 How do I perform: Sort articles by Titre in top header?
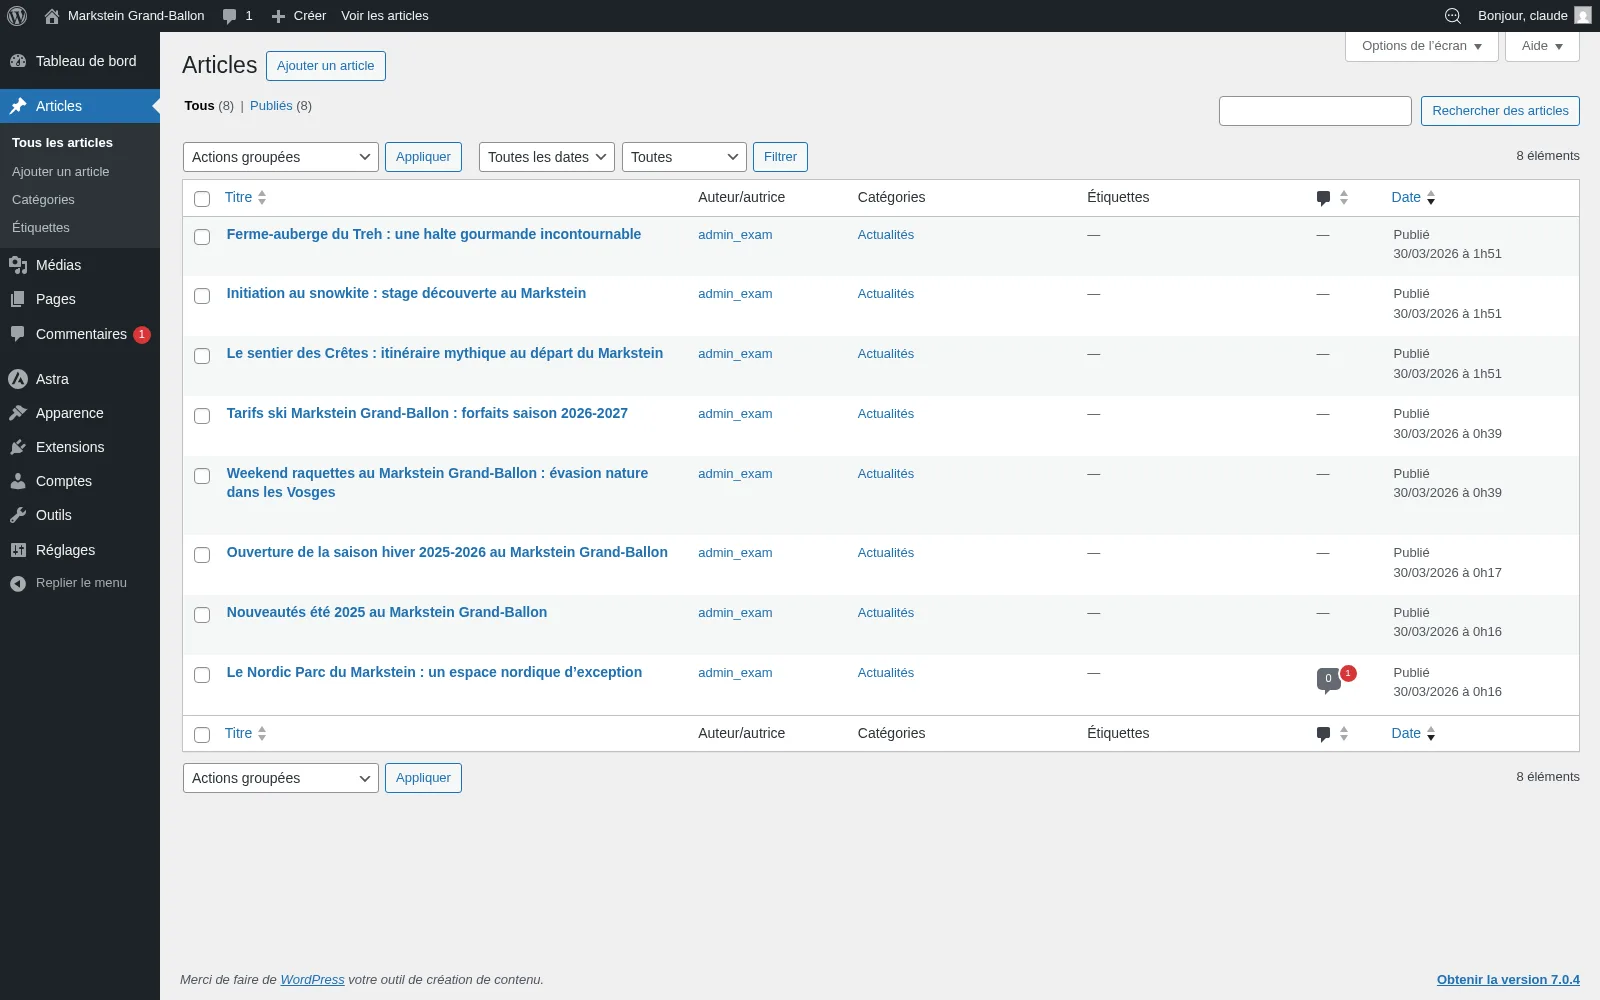tap(245, 198)
